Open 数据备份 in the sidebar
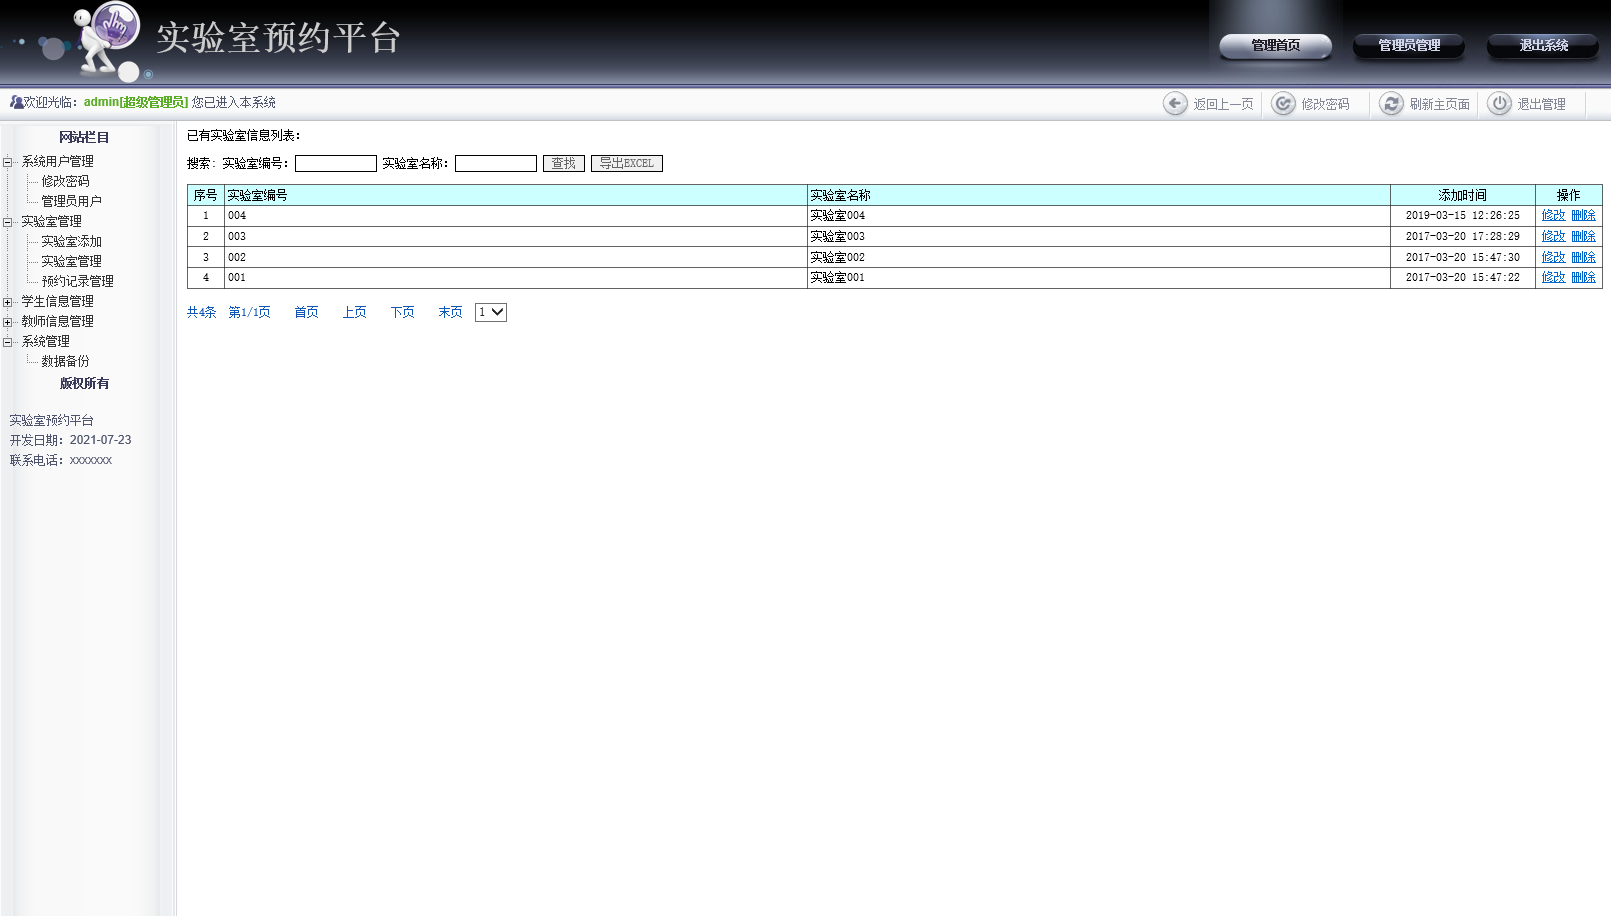This screenshot has height=916, width=1611. 65,361
